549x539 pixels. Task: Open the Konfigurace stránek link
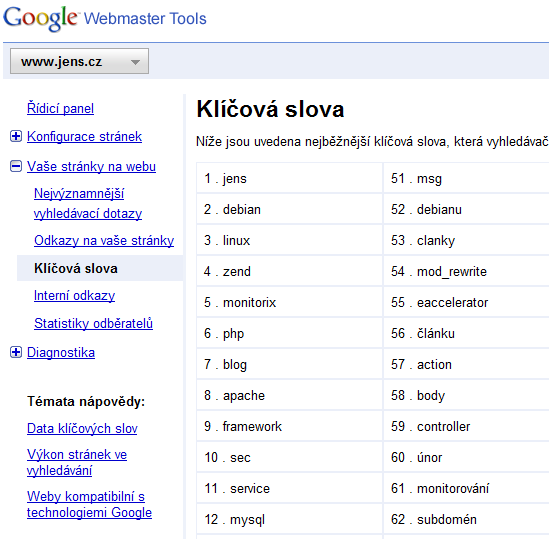pyautogui.click(x=84, y=137)
